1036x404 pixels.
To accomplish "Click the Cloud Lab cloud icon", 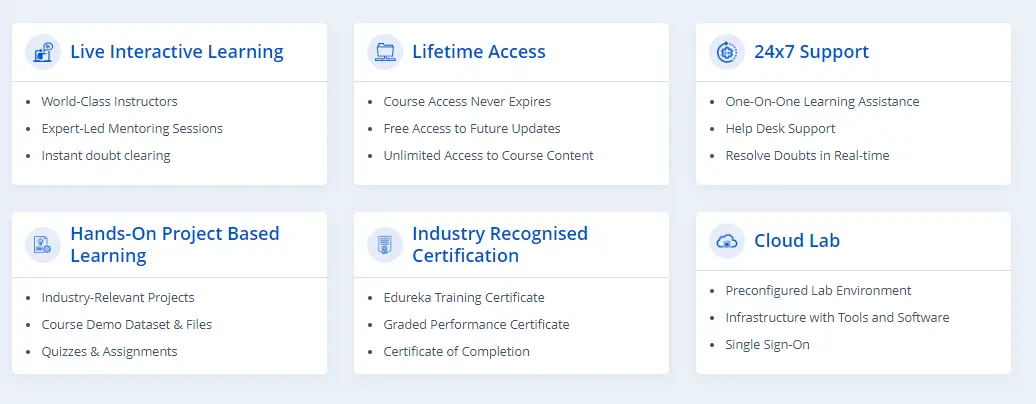I will 727,241.
